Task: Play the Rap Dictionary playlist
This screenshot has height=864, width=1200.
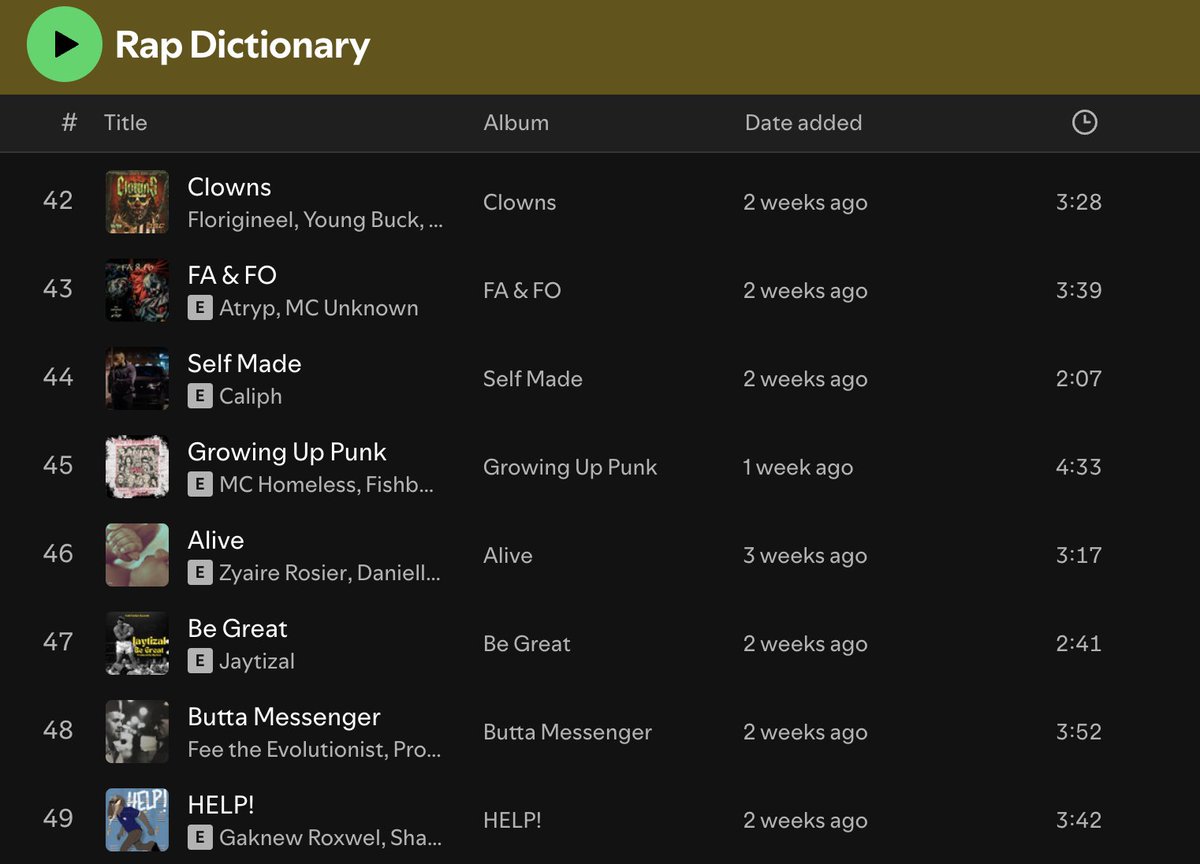Action: pos(64,43)
